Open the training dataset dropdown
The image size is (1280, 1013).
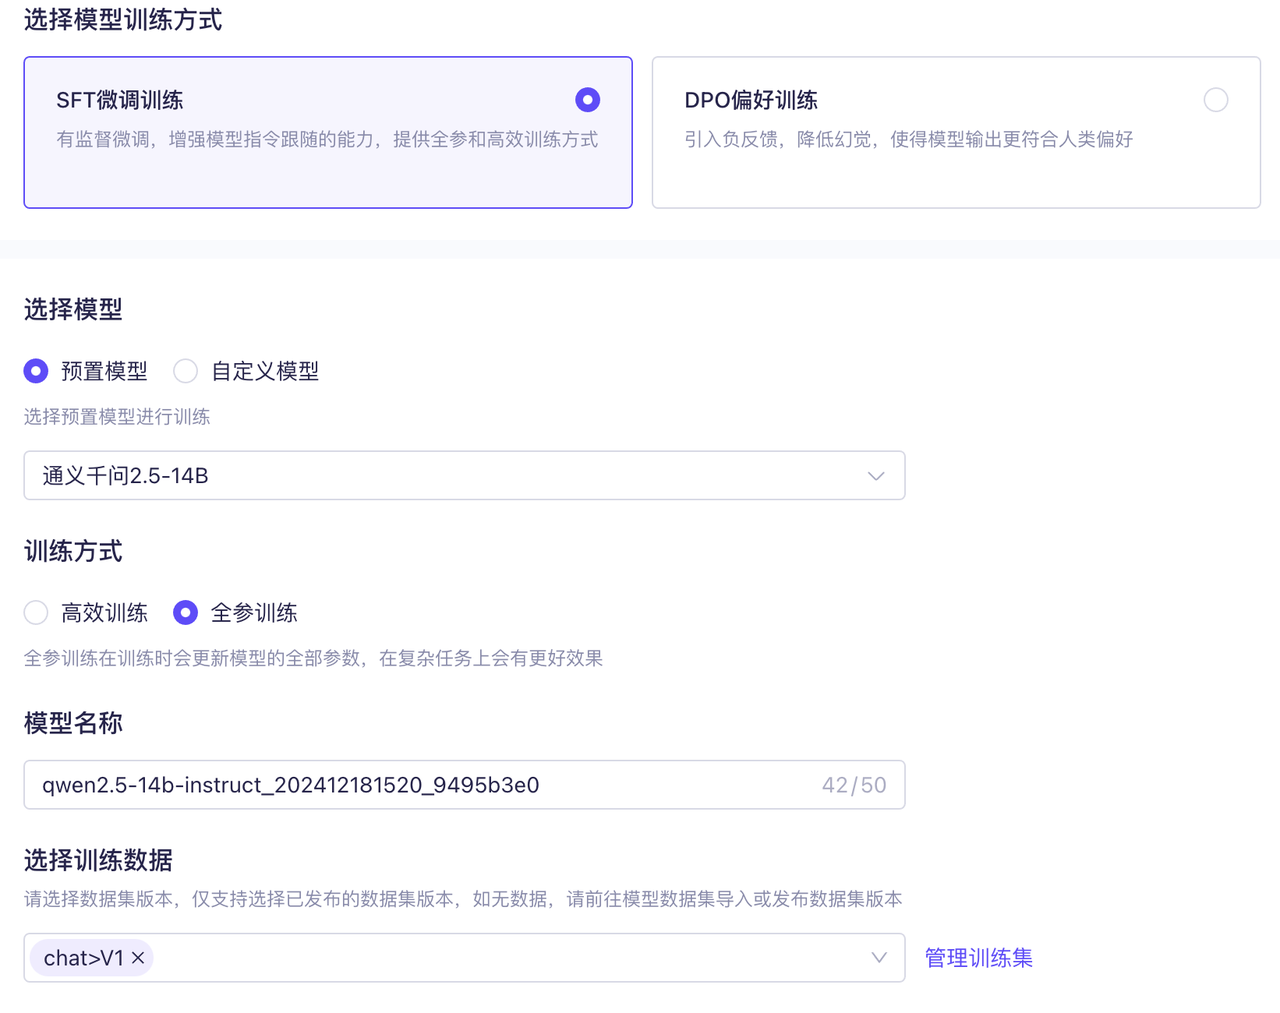click(464, 958)
